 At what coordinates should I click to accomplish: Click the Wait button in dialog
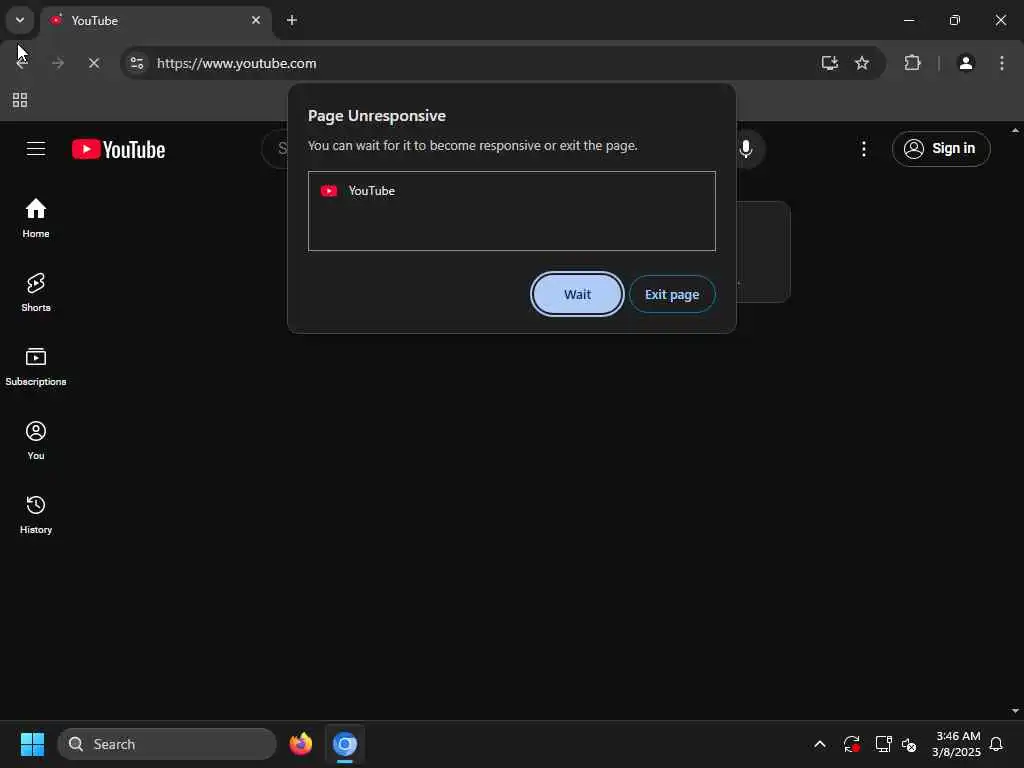pyautogui.click(x=577, y=294)
